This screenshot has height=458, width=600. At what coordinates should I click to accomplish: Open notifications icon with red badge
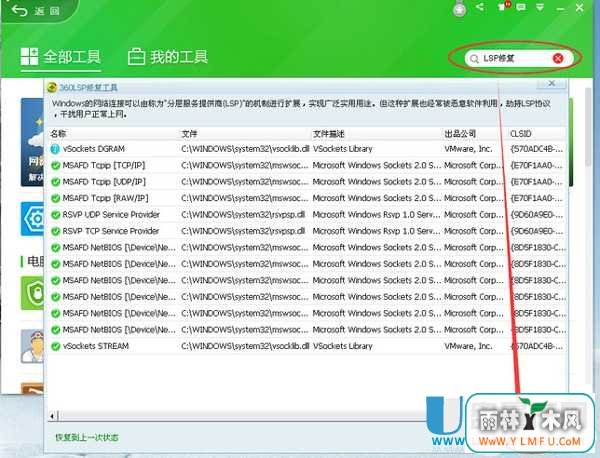[x=504, y=7]
